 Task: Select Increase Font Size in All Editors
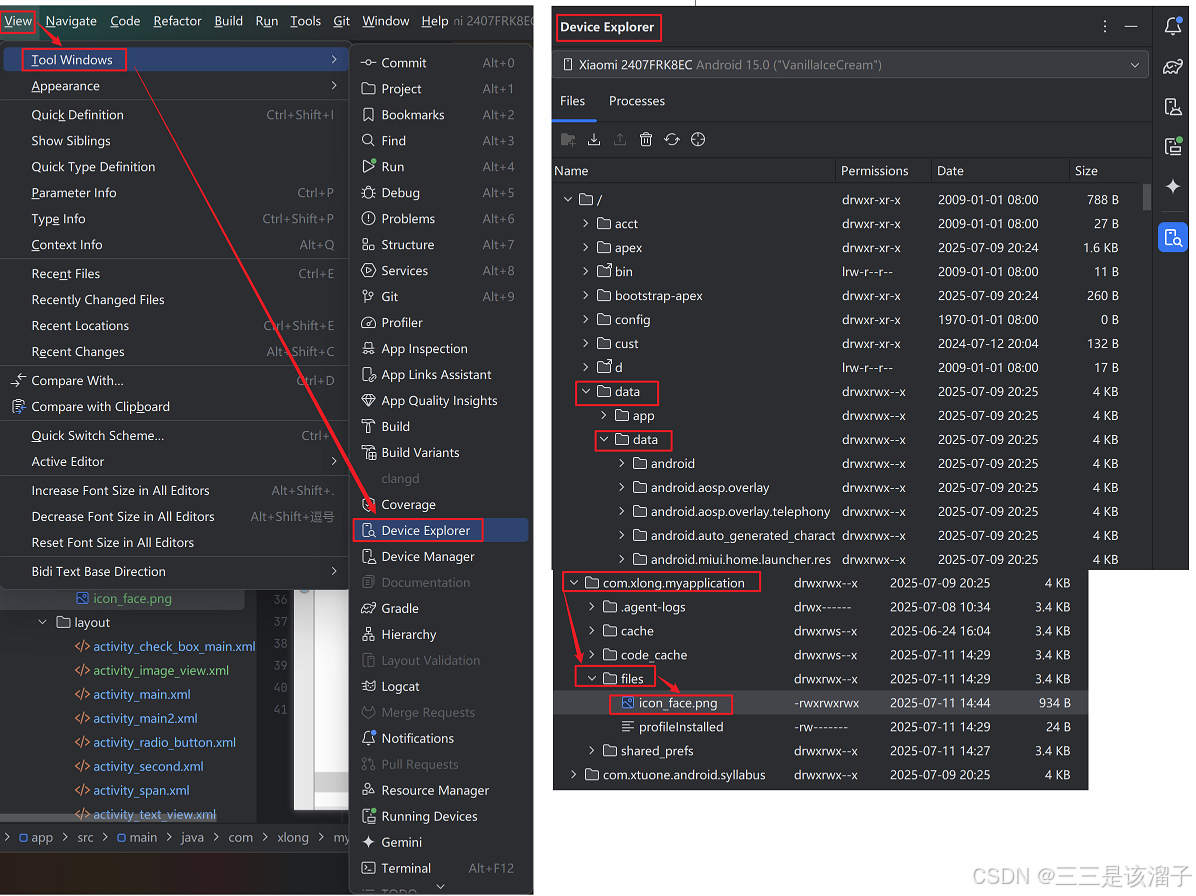coord(175,490)
